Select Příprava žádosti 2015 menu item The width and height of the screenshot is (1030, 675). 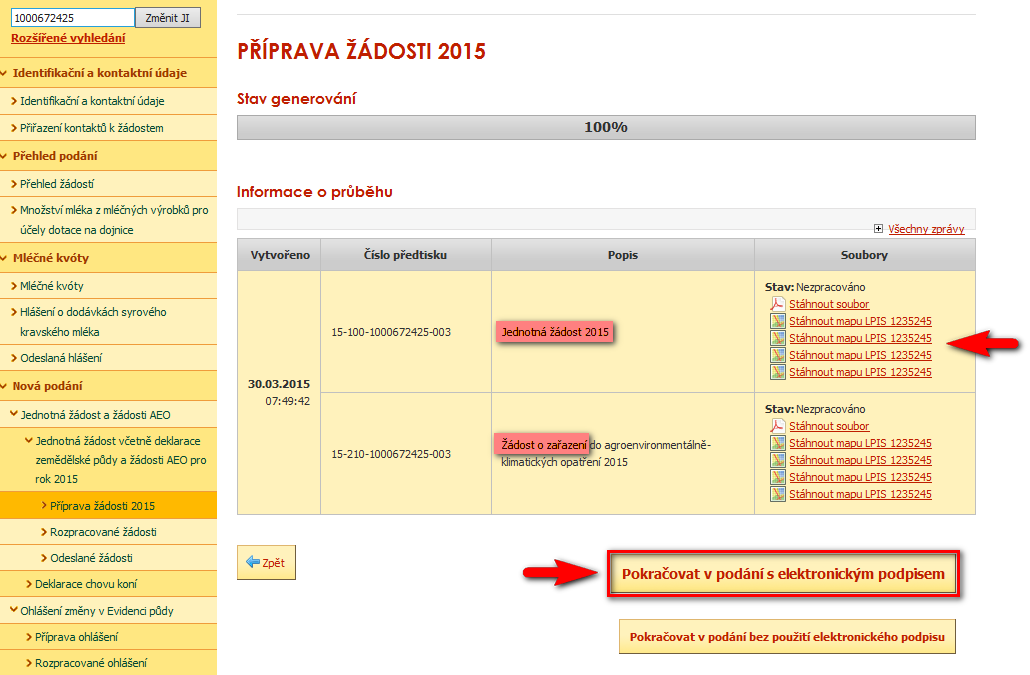(x=102, y=506)
